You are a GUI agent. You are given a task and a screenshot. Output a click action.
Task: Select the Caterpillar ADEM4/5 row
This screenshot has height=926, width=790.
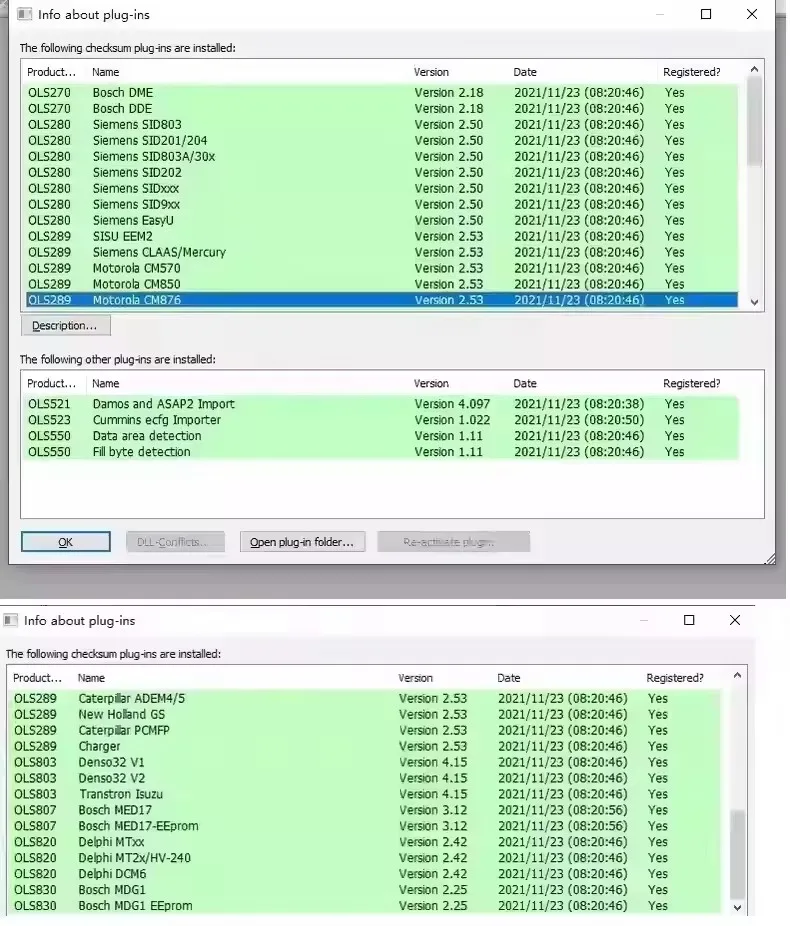pyautogui.click(x=366, y=699)
